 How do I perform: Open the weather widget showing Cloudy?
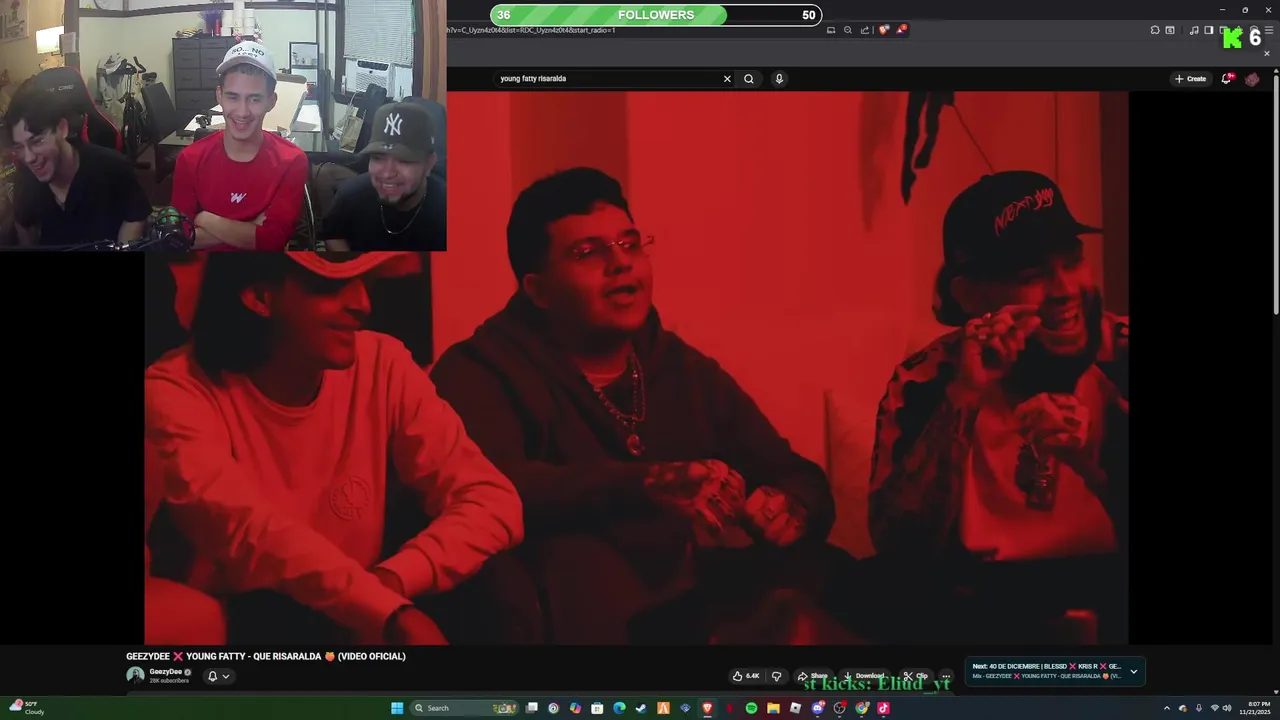point(26,708)
